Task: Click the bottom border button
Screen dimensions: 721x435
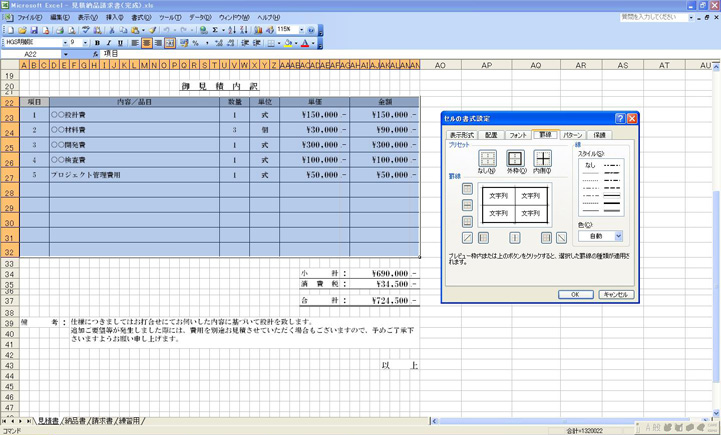Action: pyautogui.click(x=467, y=222)
